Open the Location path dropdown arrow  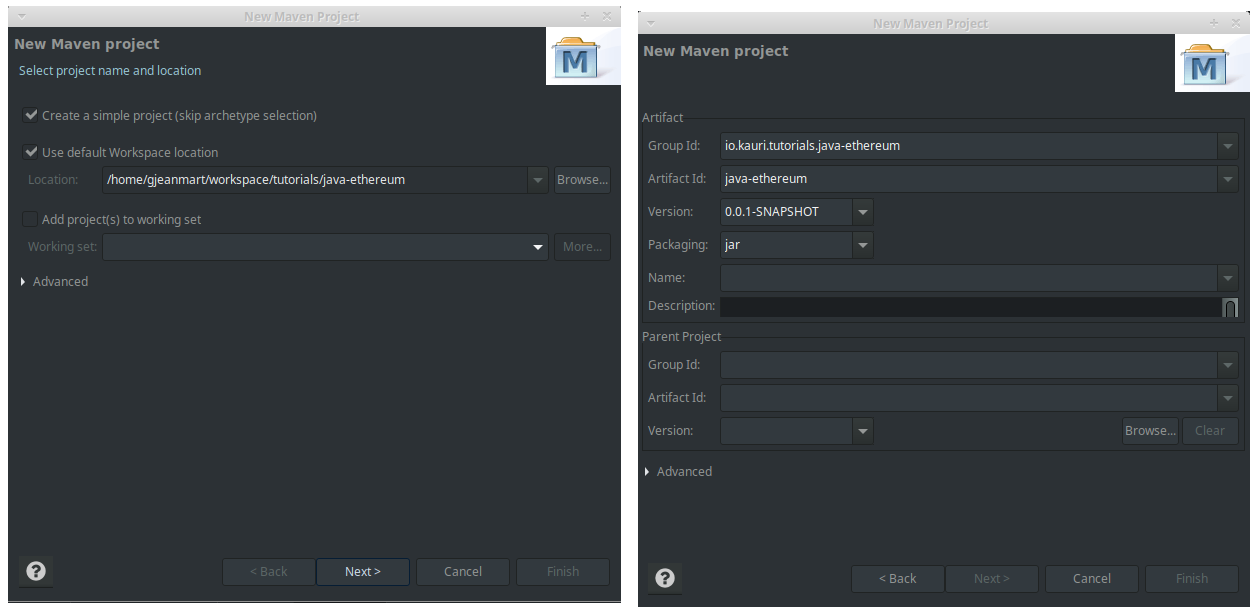pos(538,180)
